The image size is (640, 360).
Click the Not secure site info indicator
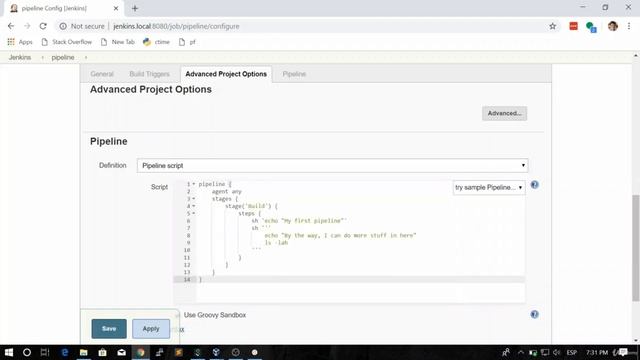click(x=82, y=26)
